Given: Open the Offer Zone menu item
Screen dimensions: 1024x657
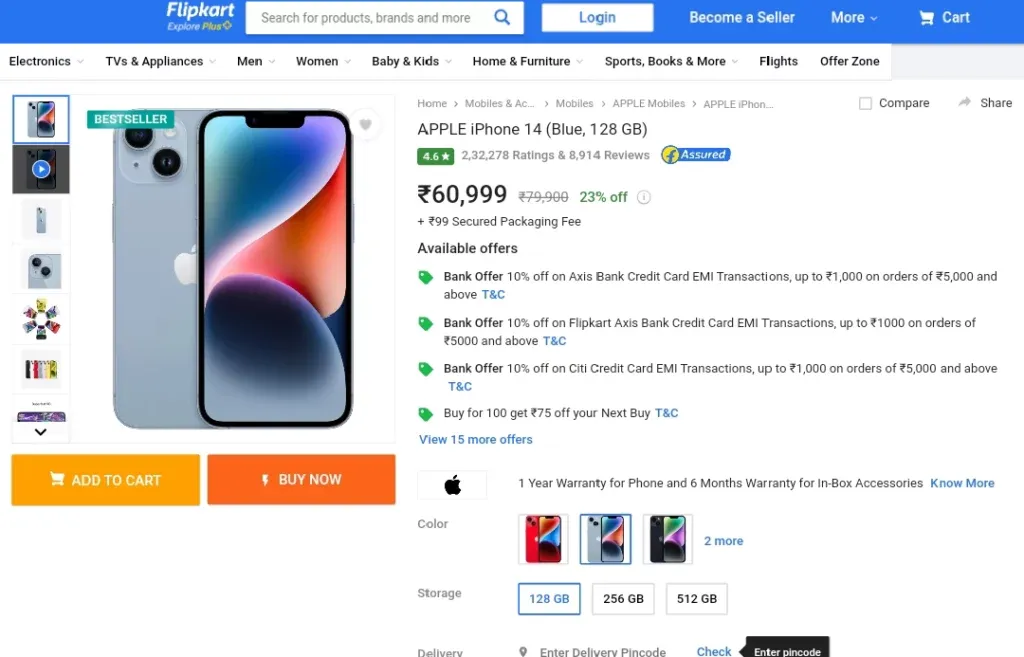Looking at the screenshot, I should pyautogui.click(x=850, y=61).
